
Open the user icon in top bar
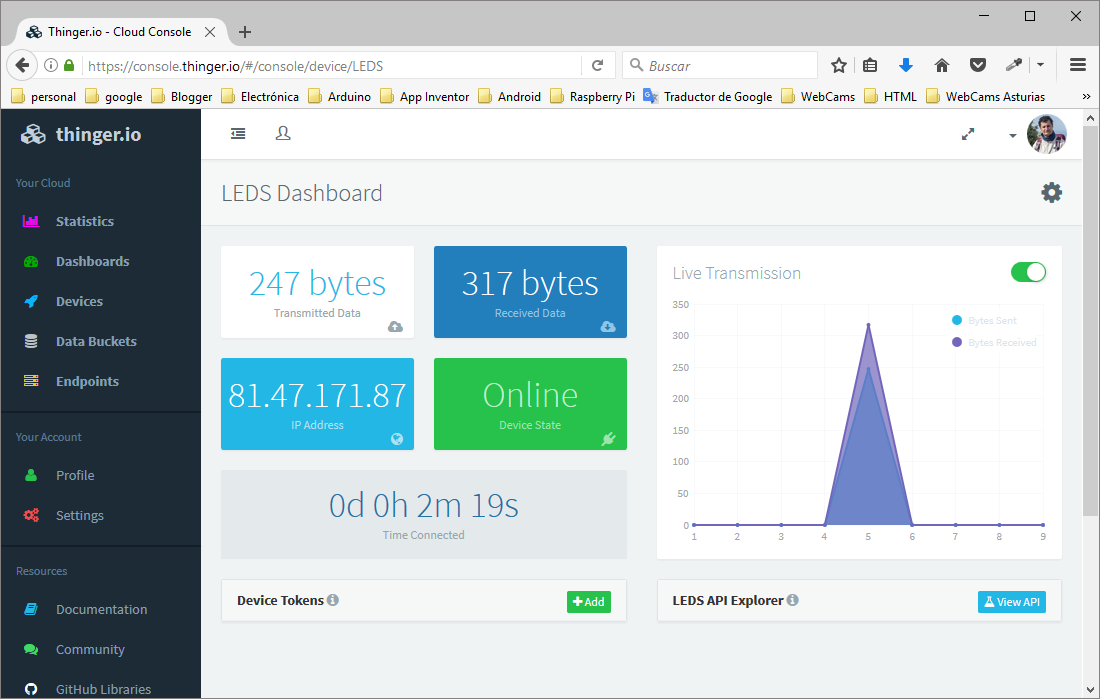(283, 133)
